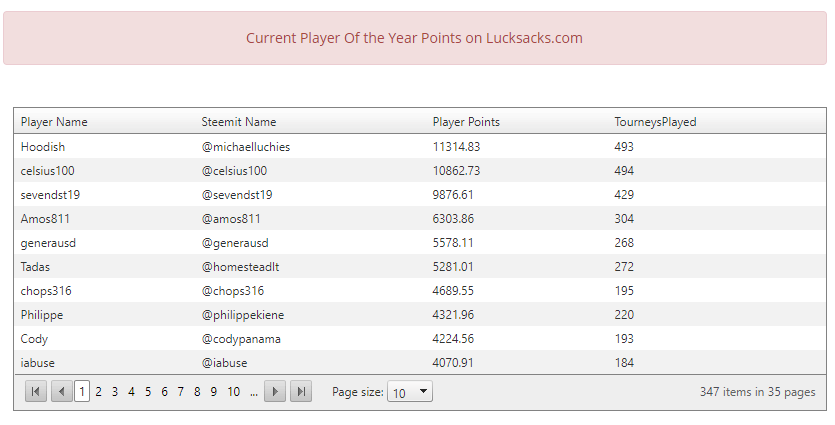
Task: Click the player name generausd
Action: coord(48,243)
